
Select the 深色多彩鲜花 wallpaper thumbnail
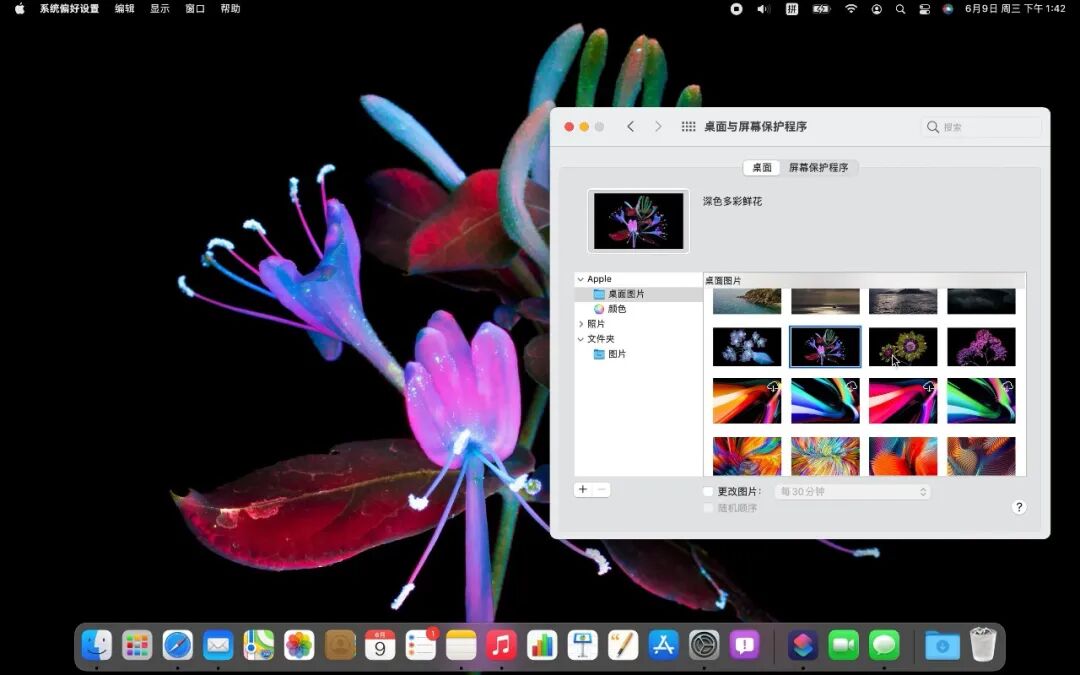[x=824, y=347]
